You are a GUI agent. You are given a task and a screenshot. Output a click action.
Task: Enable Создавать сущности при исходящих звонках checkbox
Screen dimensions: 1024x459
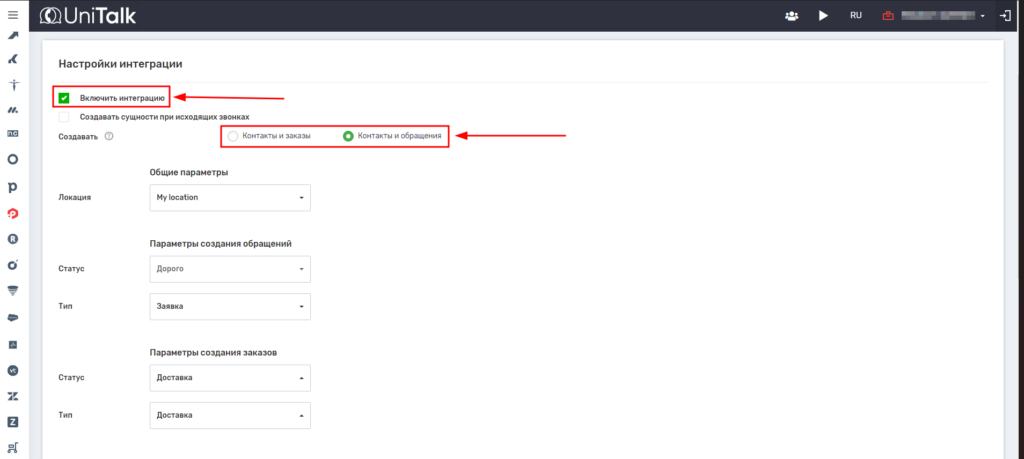(x=64, y=117)
